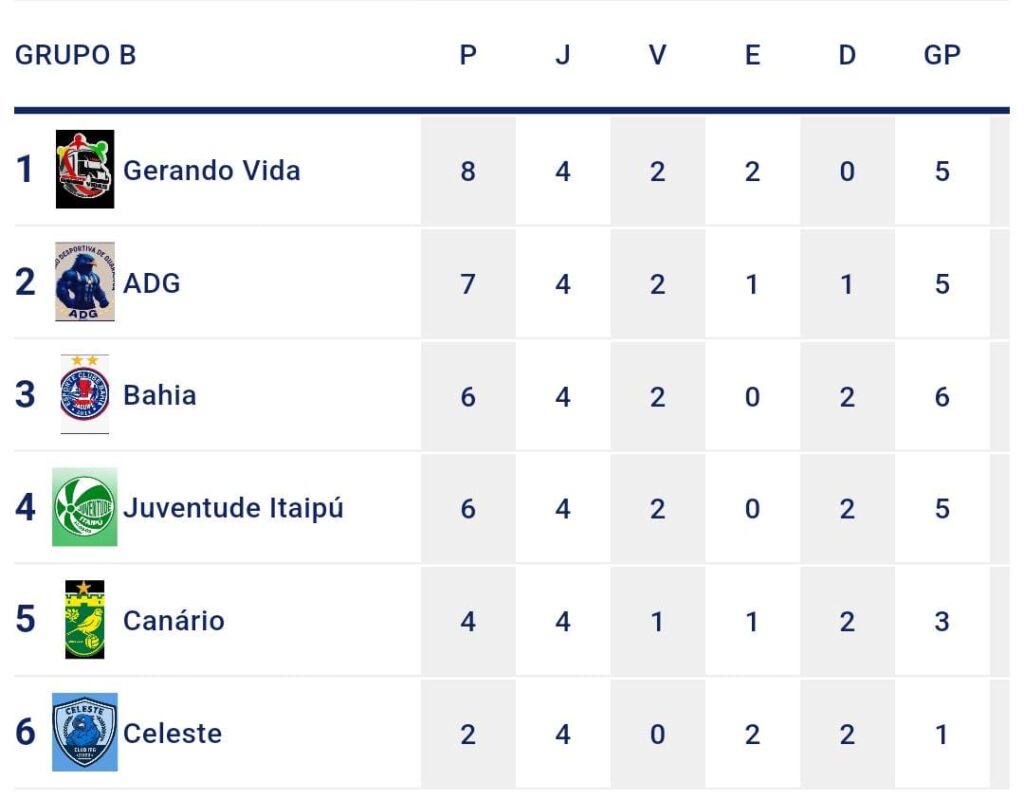The image size is (1024, 799).
Task: Sort by the P points column header
Action: (x=468, y=55)
